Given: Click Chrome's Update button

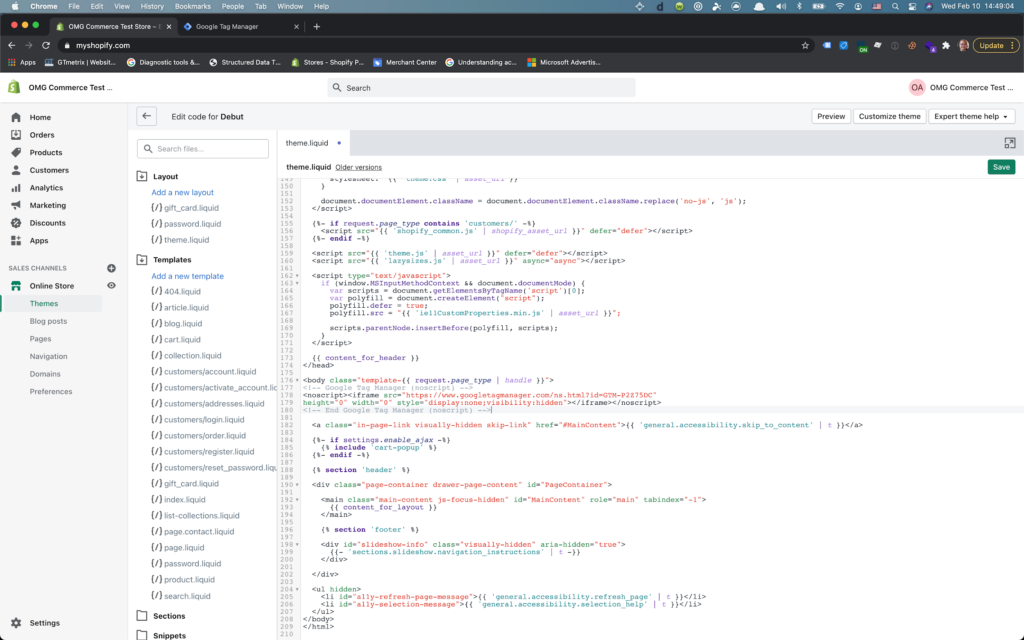Looking at the screenshot, I should pos(995,46).
